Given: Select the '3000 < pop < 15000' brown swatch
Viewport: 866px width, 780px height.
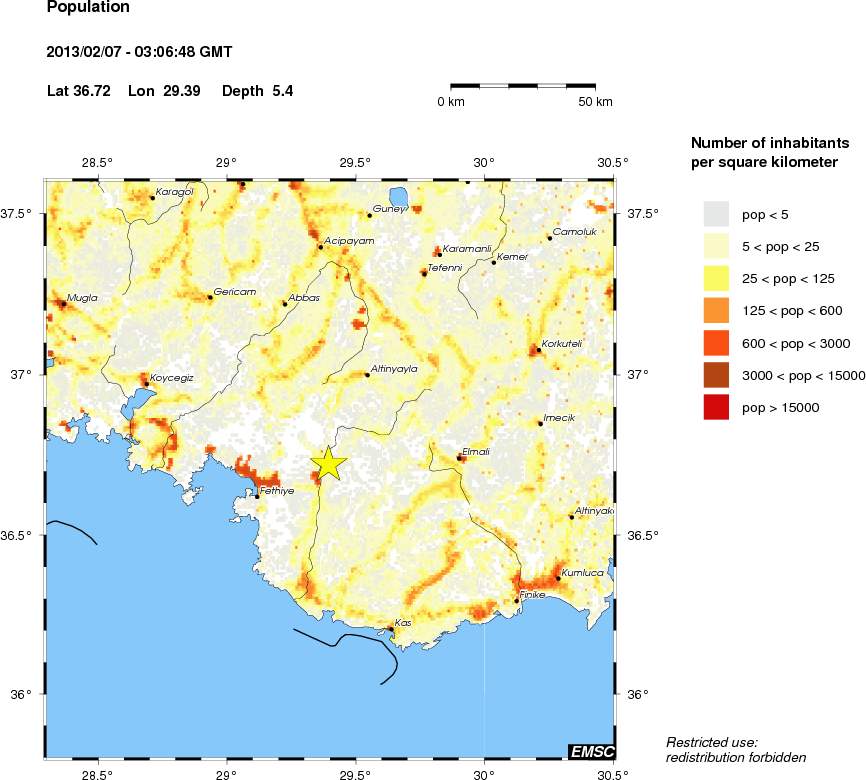Looking at the screenshot, I should point(716,375).
